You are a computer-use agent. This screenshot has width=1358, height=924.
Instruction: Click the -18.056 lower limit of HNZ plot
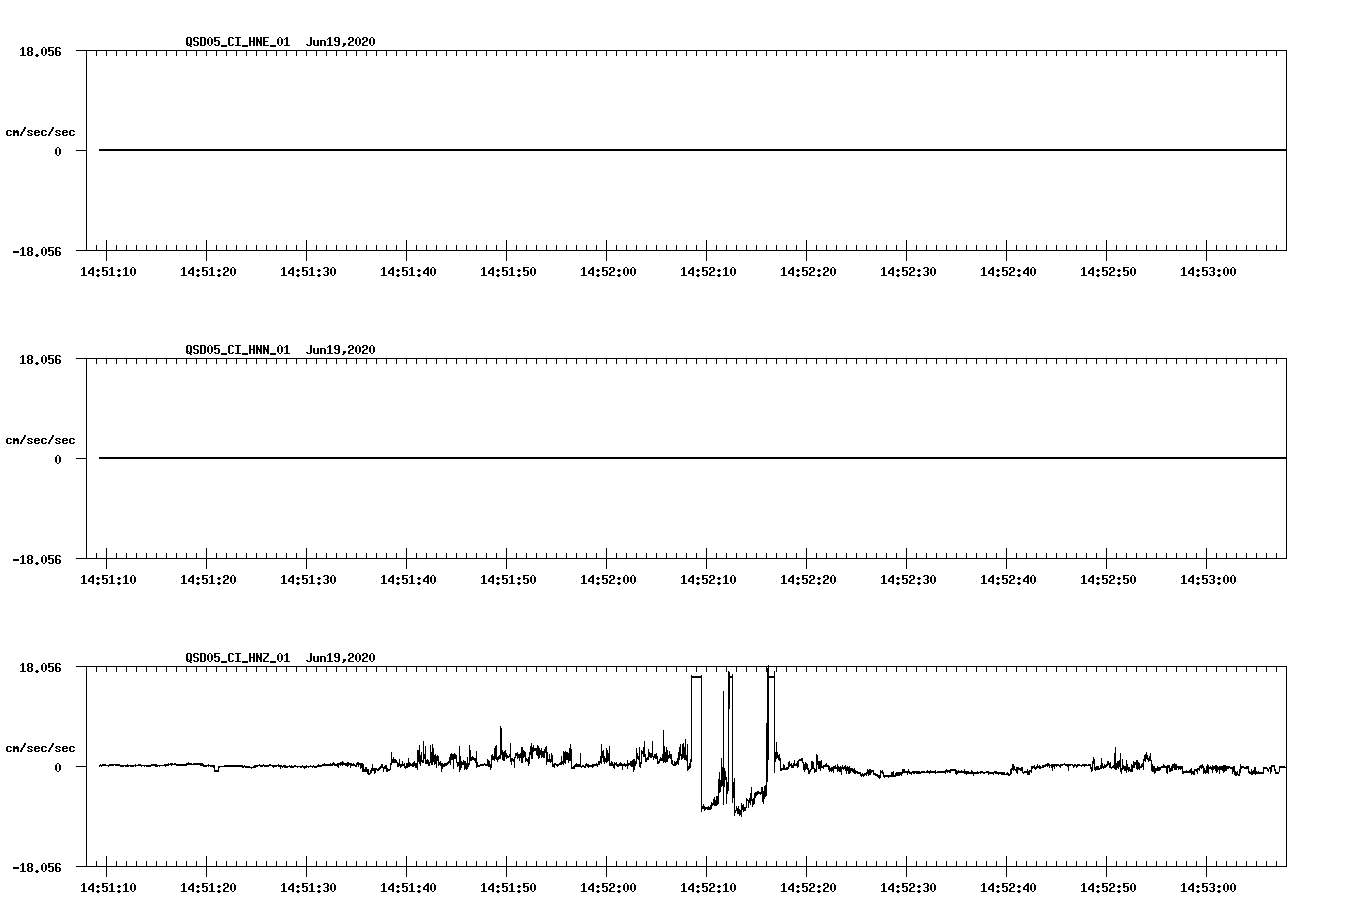pyautogui.click(x=37, y=868)
